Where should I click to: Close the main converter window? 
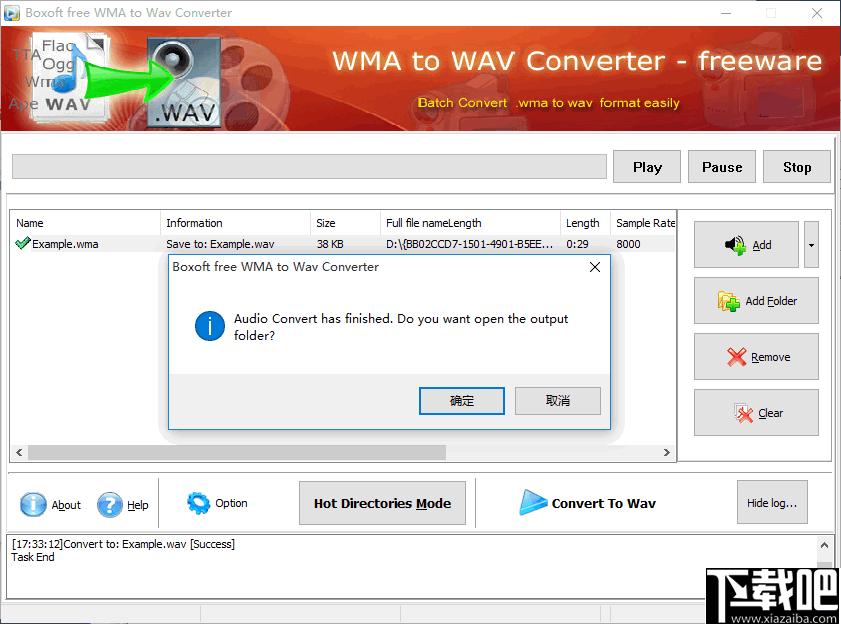[x=816, y=13]
